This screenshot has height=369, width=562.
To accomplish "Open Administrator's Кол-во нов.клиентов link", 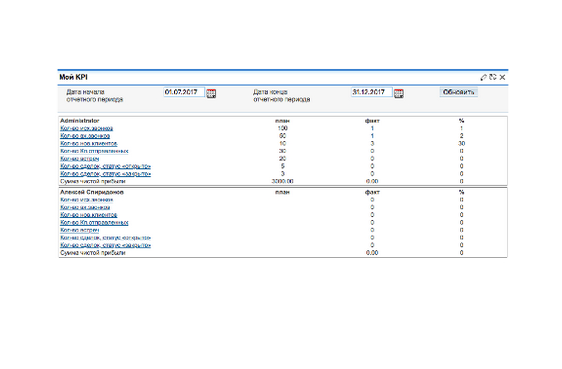I will tap(89, 143).
